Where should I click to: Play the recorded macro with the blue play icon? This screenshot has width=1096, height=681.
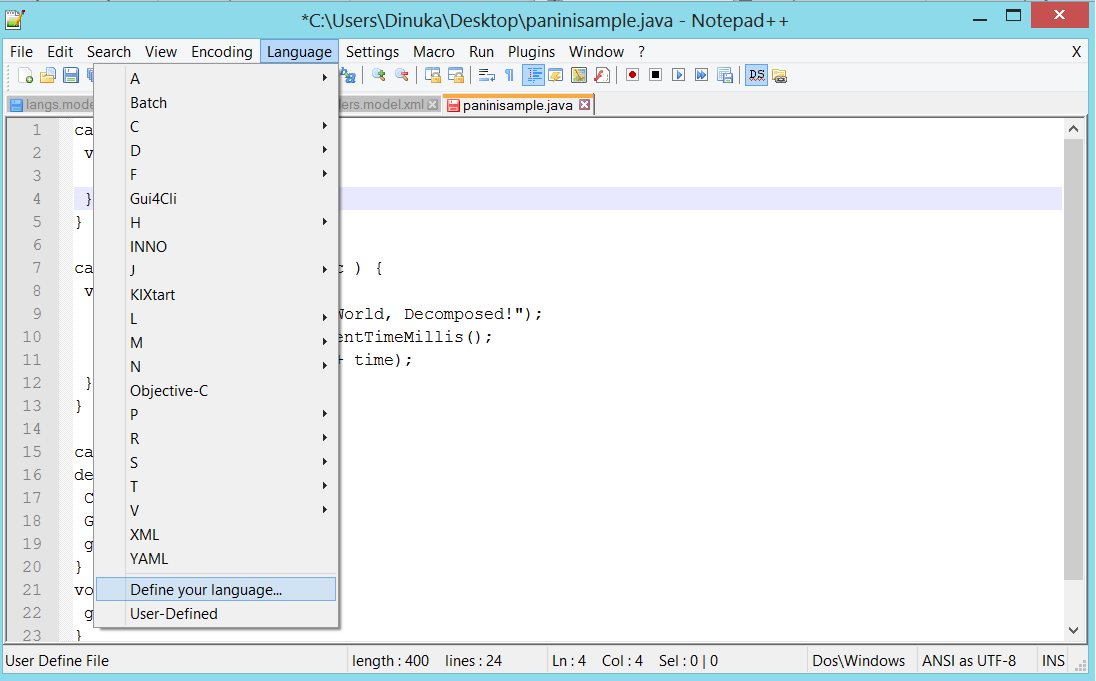click(680, 74)
